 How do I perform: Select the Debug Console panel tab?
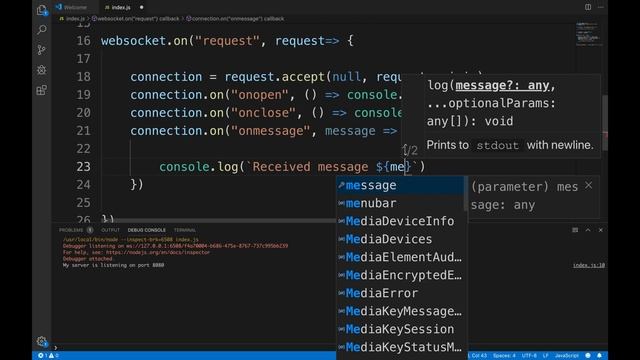tap(147, 230)
